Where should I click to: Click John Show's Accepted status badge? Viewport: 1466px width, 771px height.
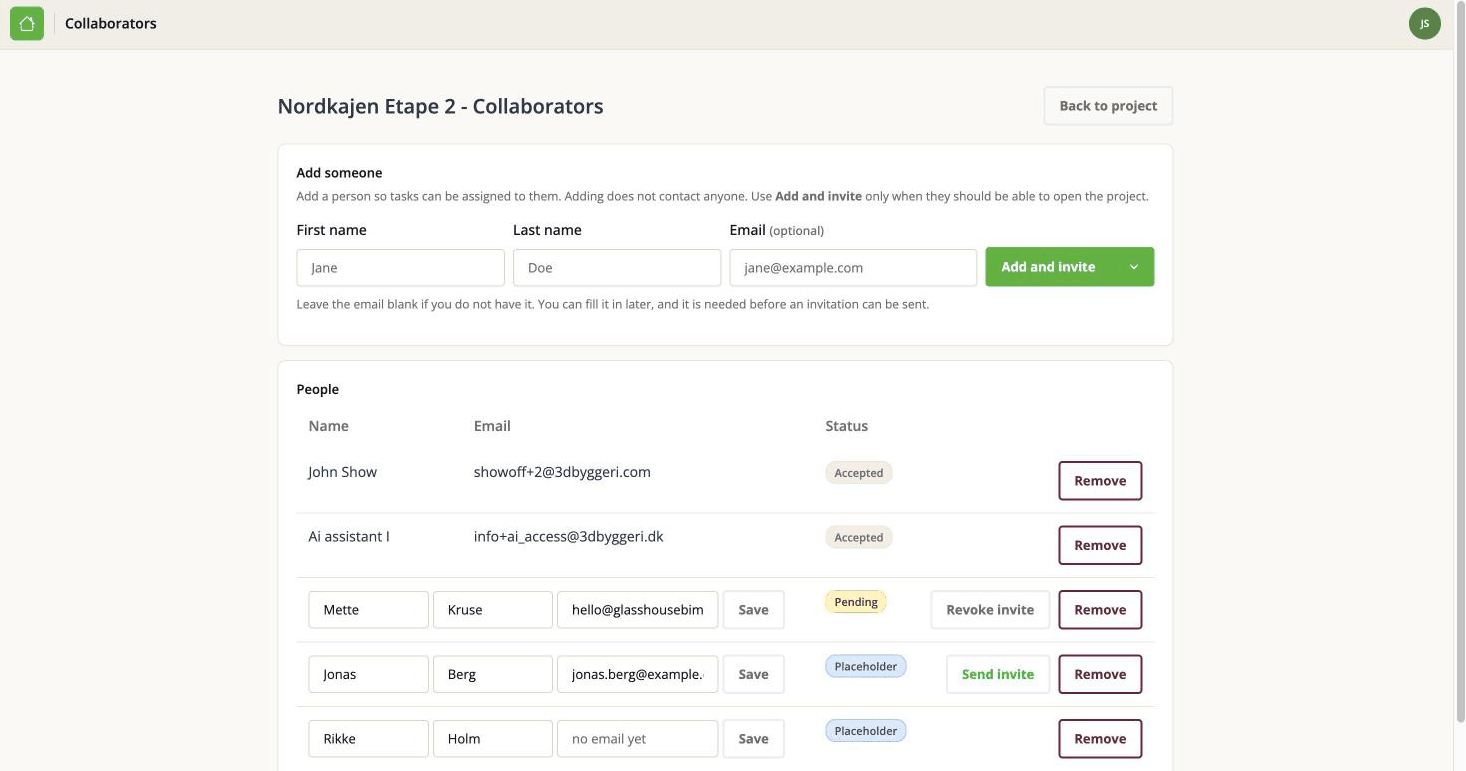point(859,473)
